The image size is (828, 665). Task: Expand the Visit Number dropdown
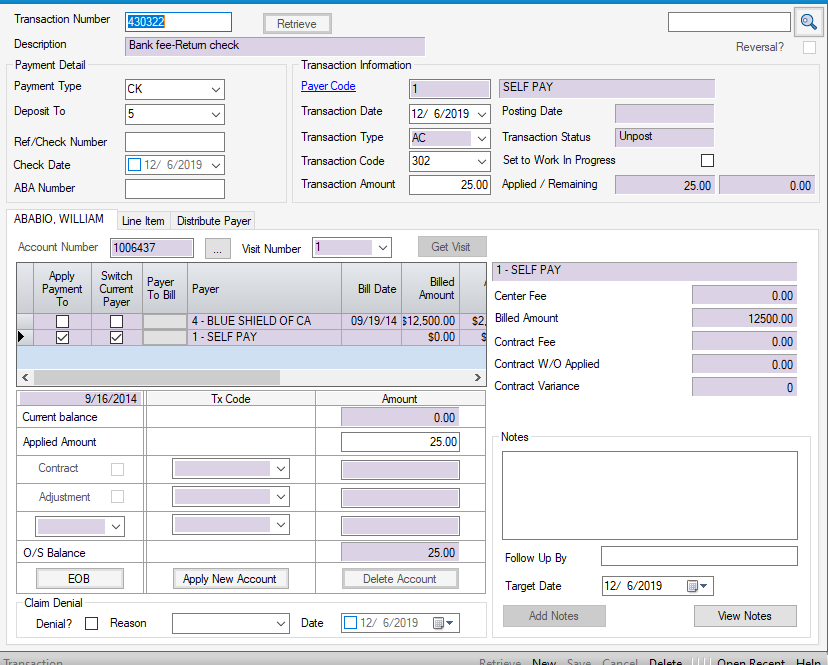pos(382,247)
